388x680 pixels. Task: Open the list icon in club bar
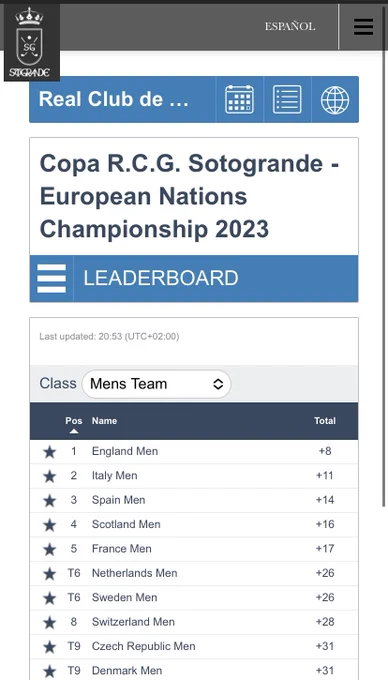(x=287, y=100)
